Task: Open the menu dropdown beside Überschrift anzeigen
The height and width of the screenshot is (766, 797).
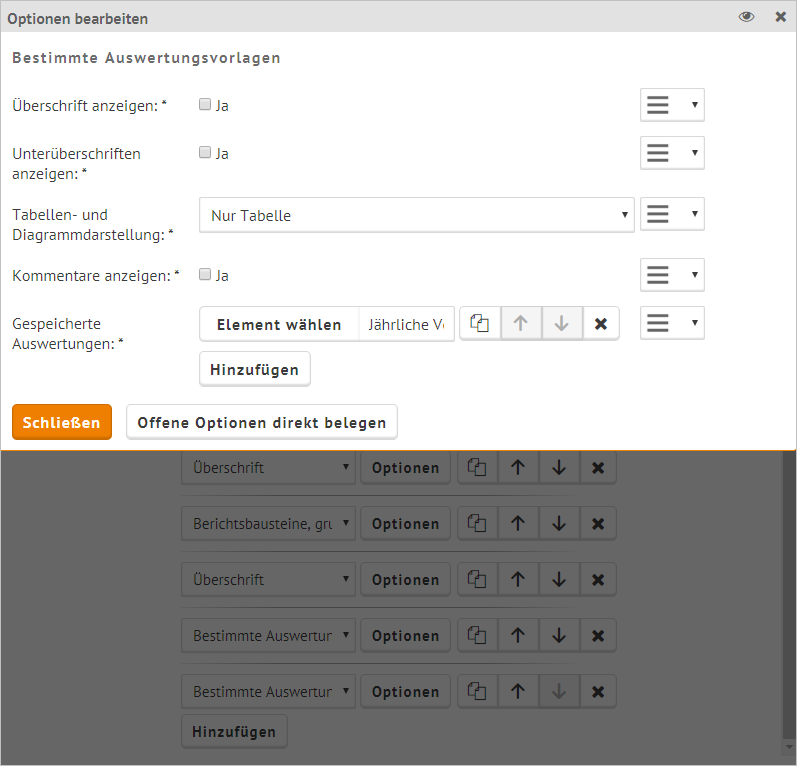Action: tap(672, 105)
